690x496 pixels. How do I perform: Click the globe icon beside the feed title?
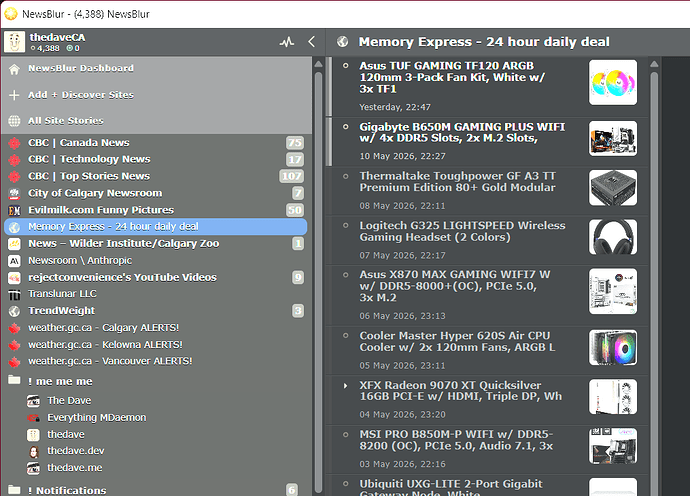[342, 42]
